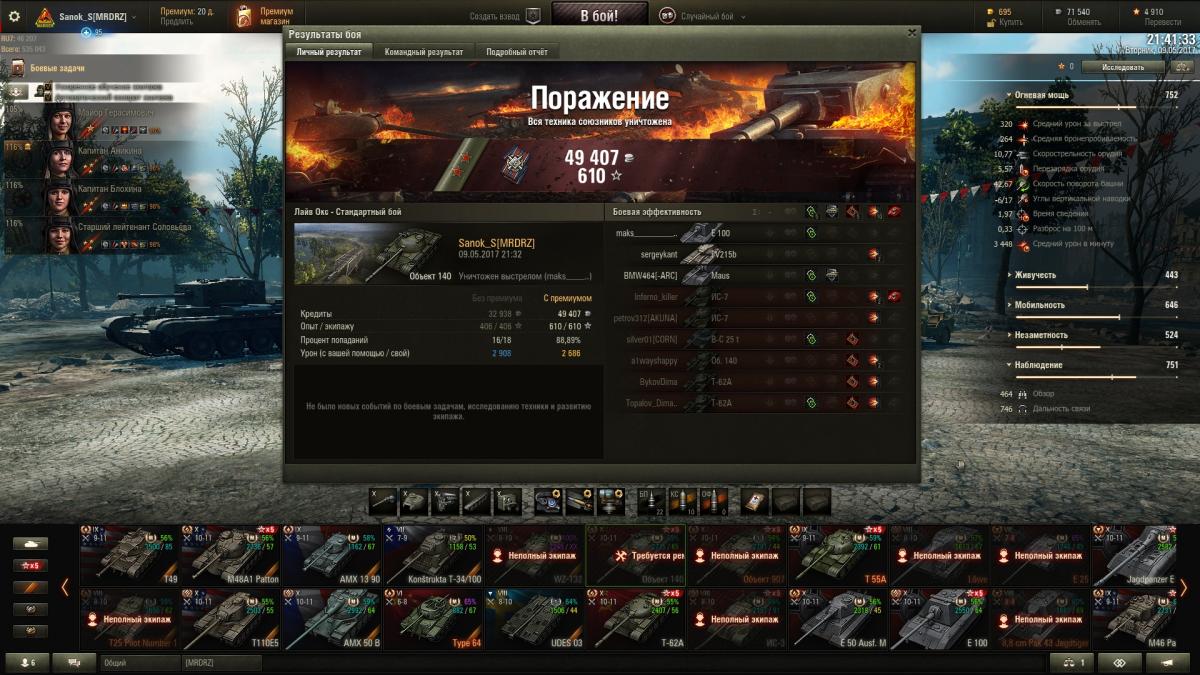Click the Общий chat channel tab
The height and width of the screenshot is (675, 1200).
(138, 662)
